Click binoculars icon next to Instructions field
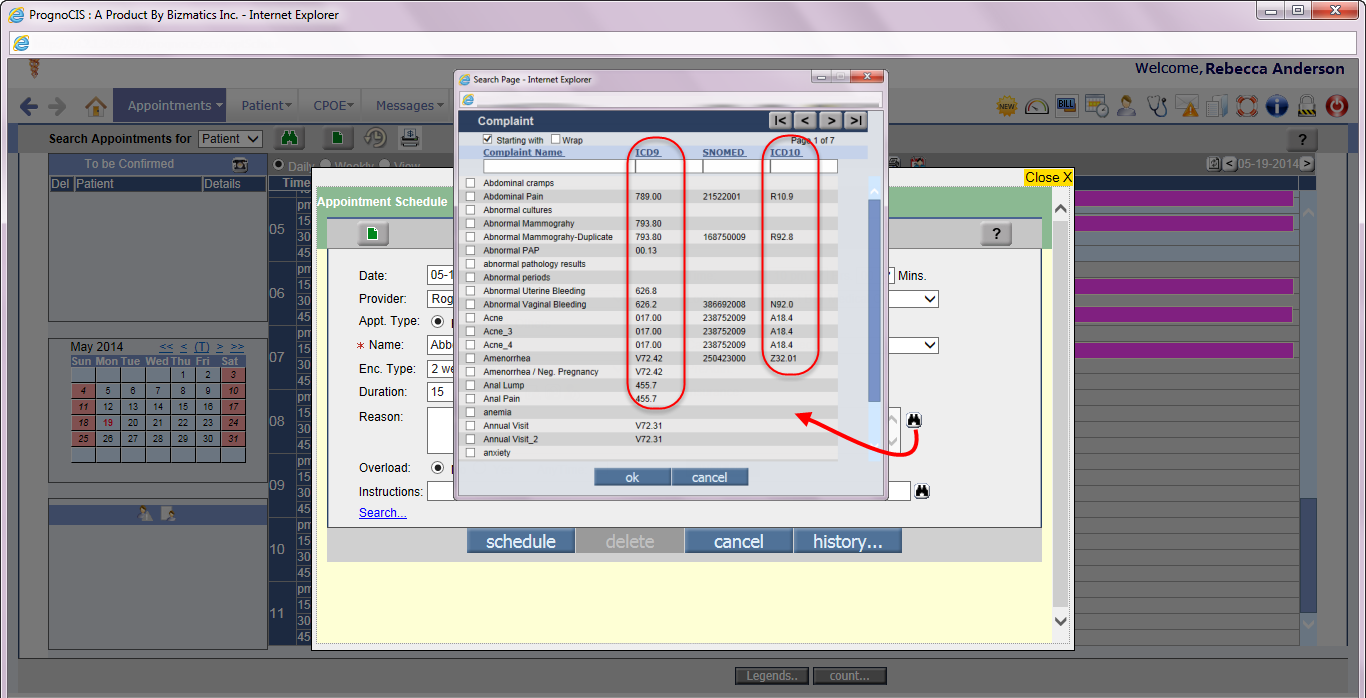Image resolution: width=1366 pixels, height=698 pixels. 922,491
